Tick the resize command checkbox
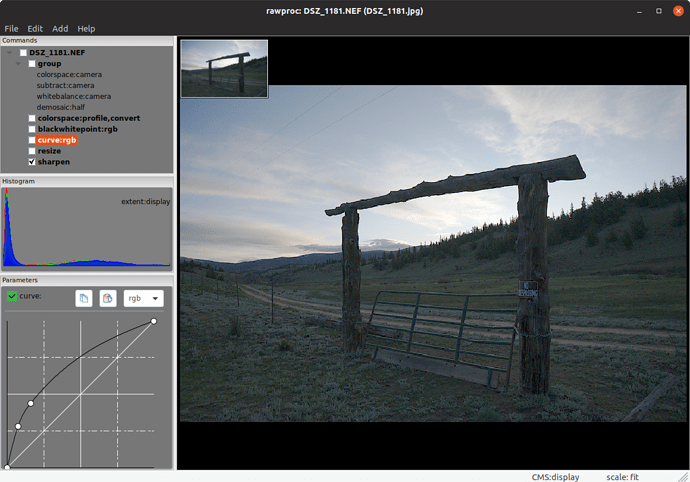 pos(32,151)
